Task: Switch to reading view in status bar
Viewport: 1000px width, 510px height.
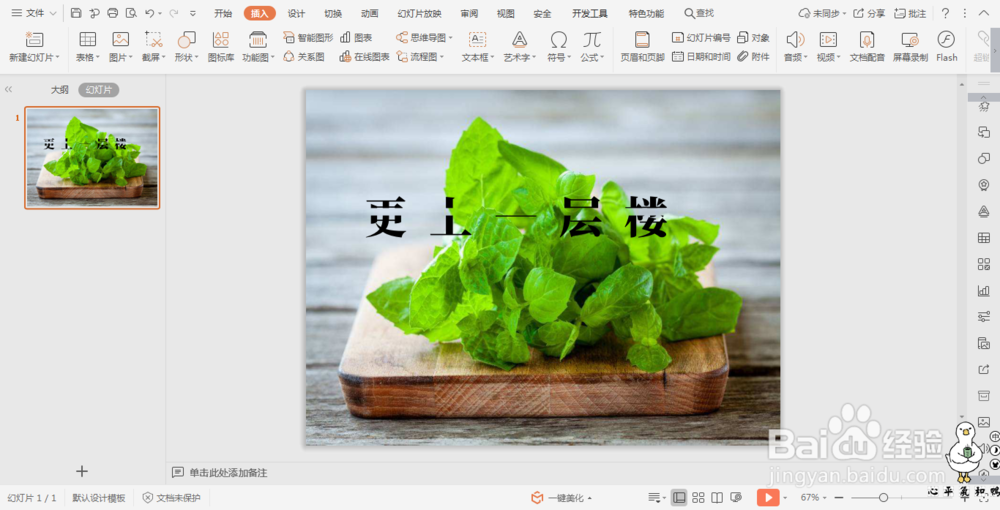Action: click(717, 497)
